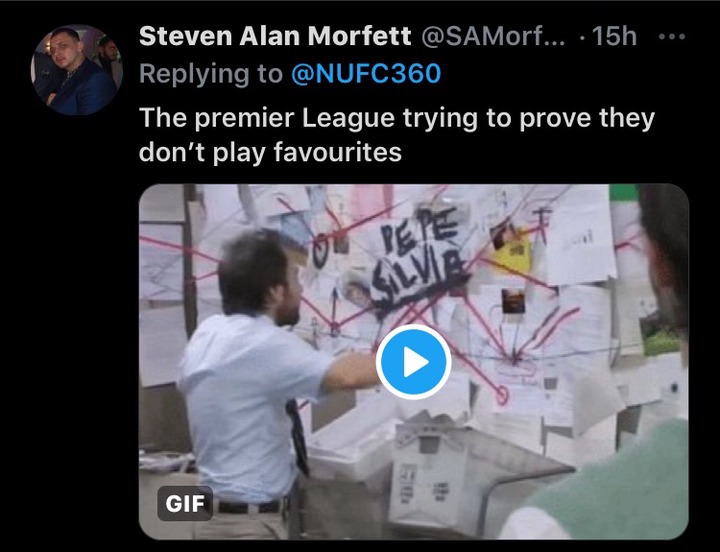The height and width of the screenshot is (552, 720).
Task: Click the GIF badge label
Action: (185, 503)
